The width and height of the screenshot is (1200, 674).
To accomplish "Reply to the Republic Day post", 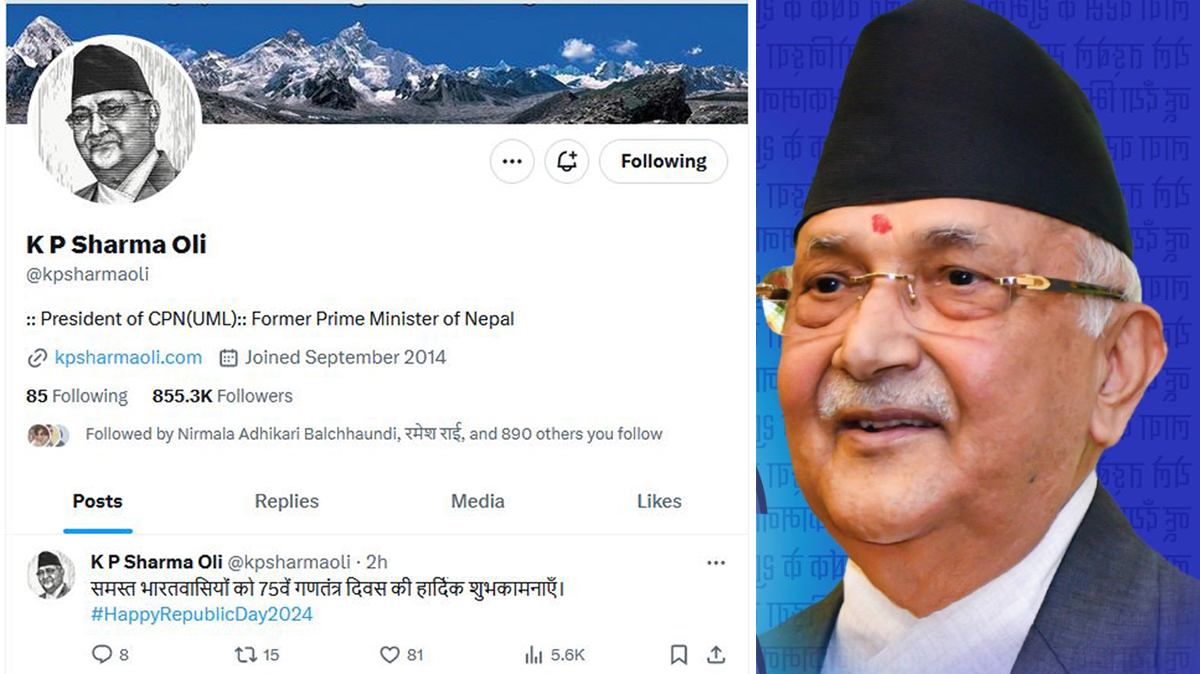I will [x=110, y=655].
